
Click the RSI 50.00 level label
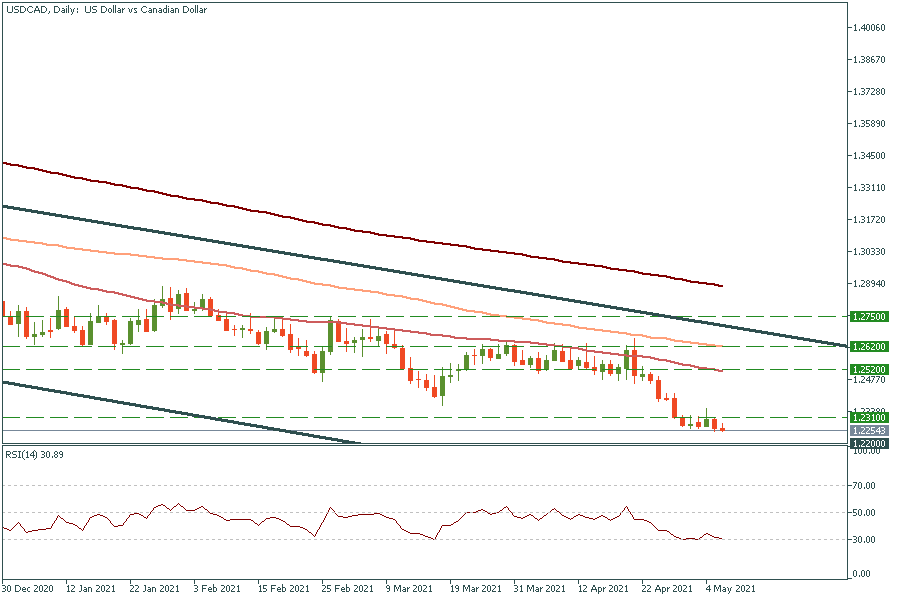865,513
